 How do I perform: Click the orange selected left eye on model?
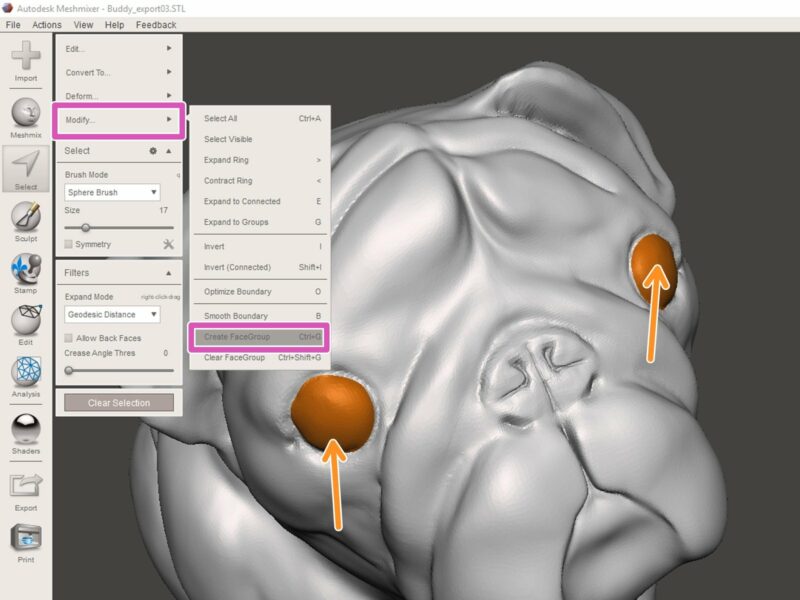[x=332, y=412]
